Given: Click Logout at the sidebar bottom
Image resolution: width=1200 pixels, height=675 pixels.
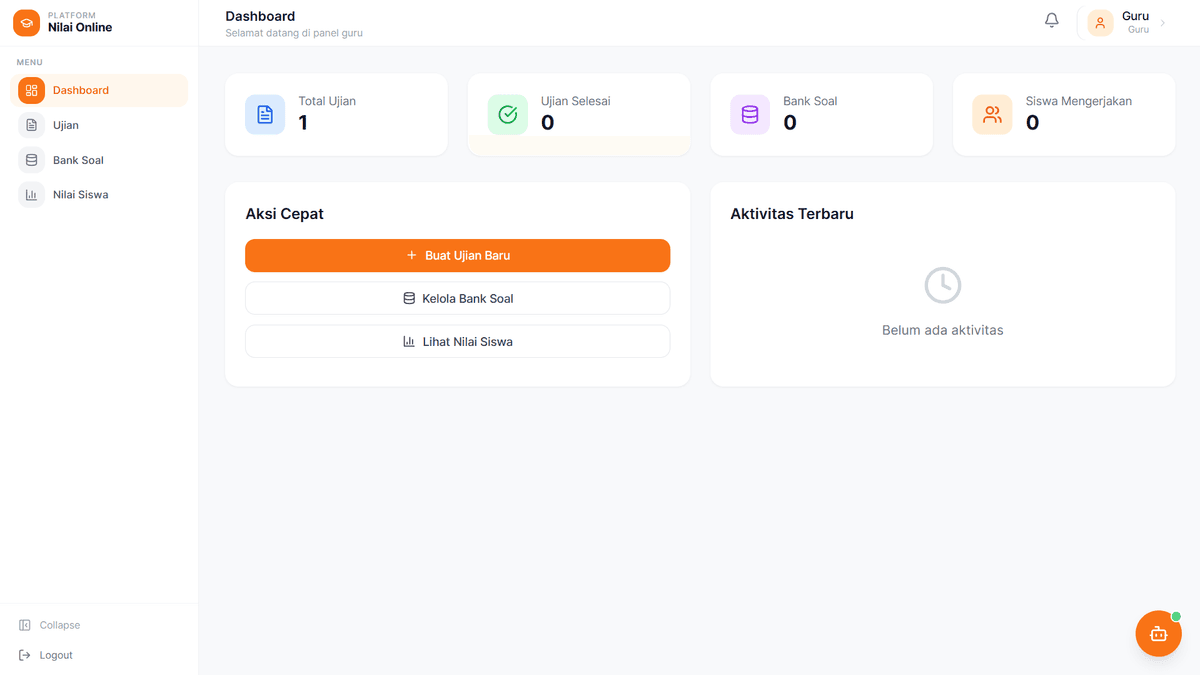Looking at the screenshot, I should point(45,655).
